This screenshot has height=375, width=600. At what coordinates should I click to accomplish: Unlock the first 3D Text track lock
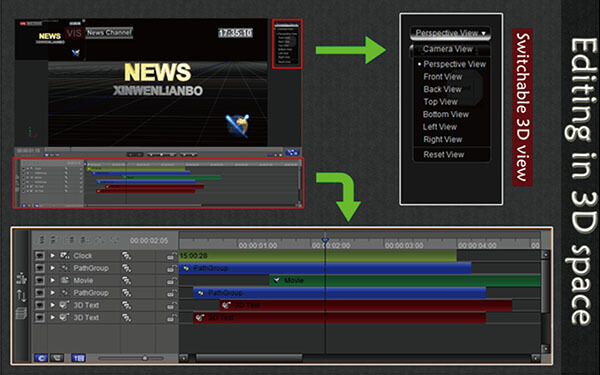pos(172,305)
